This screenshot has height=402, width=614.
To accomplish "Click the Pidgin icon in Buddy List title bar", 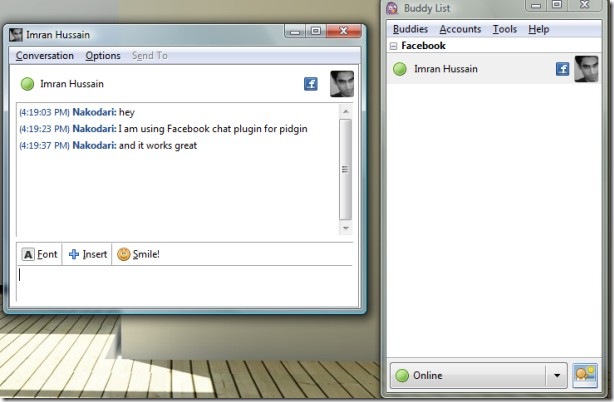I will coord(392,8).
